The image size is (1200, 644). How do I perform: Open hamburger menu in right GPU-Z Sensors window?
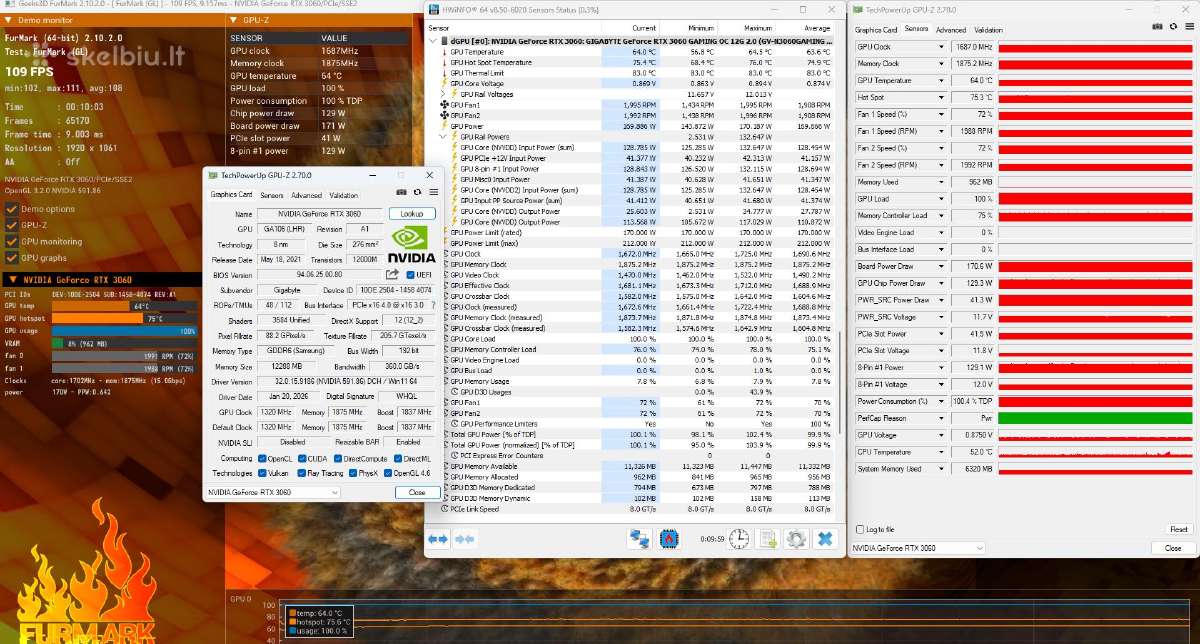click(1190, 27)
